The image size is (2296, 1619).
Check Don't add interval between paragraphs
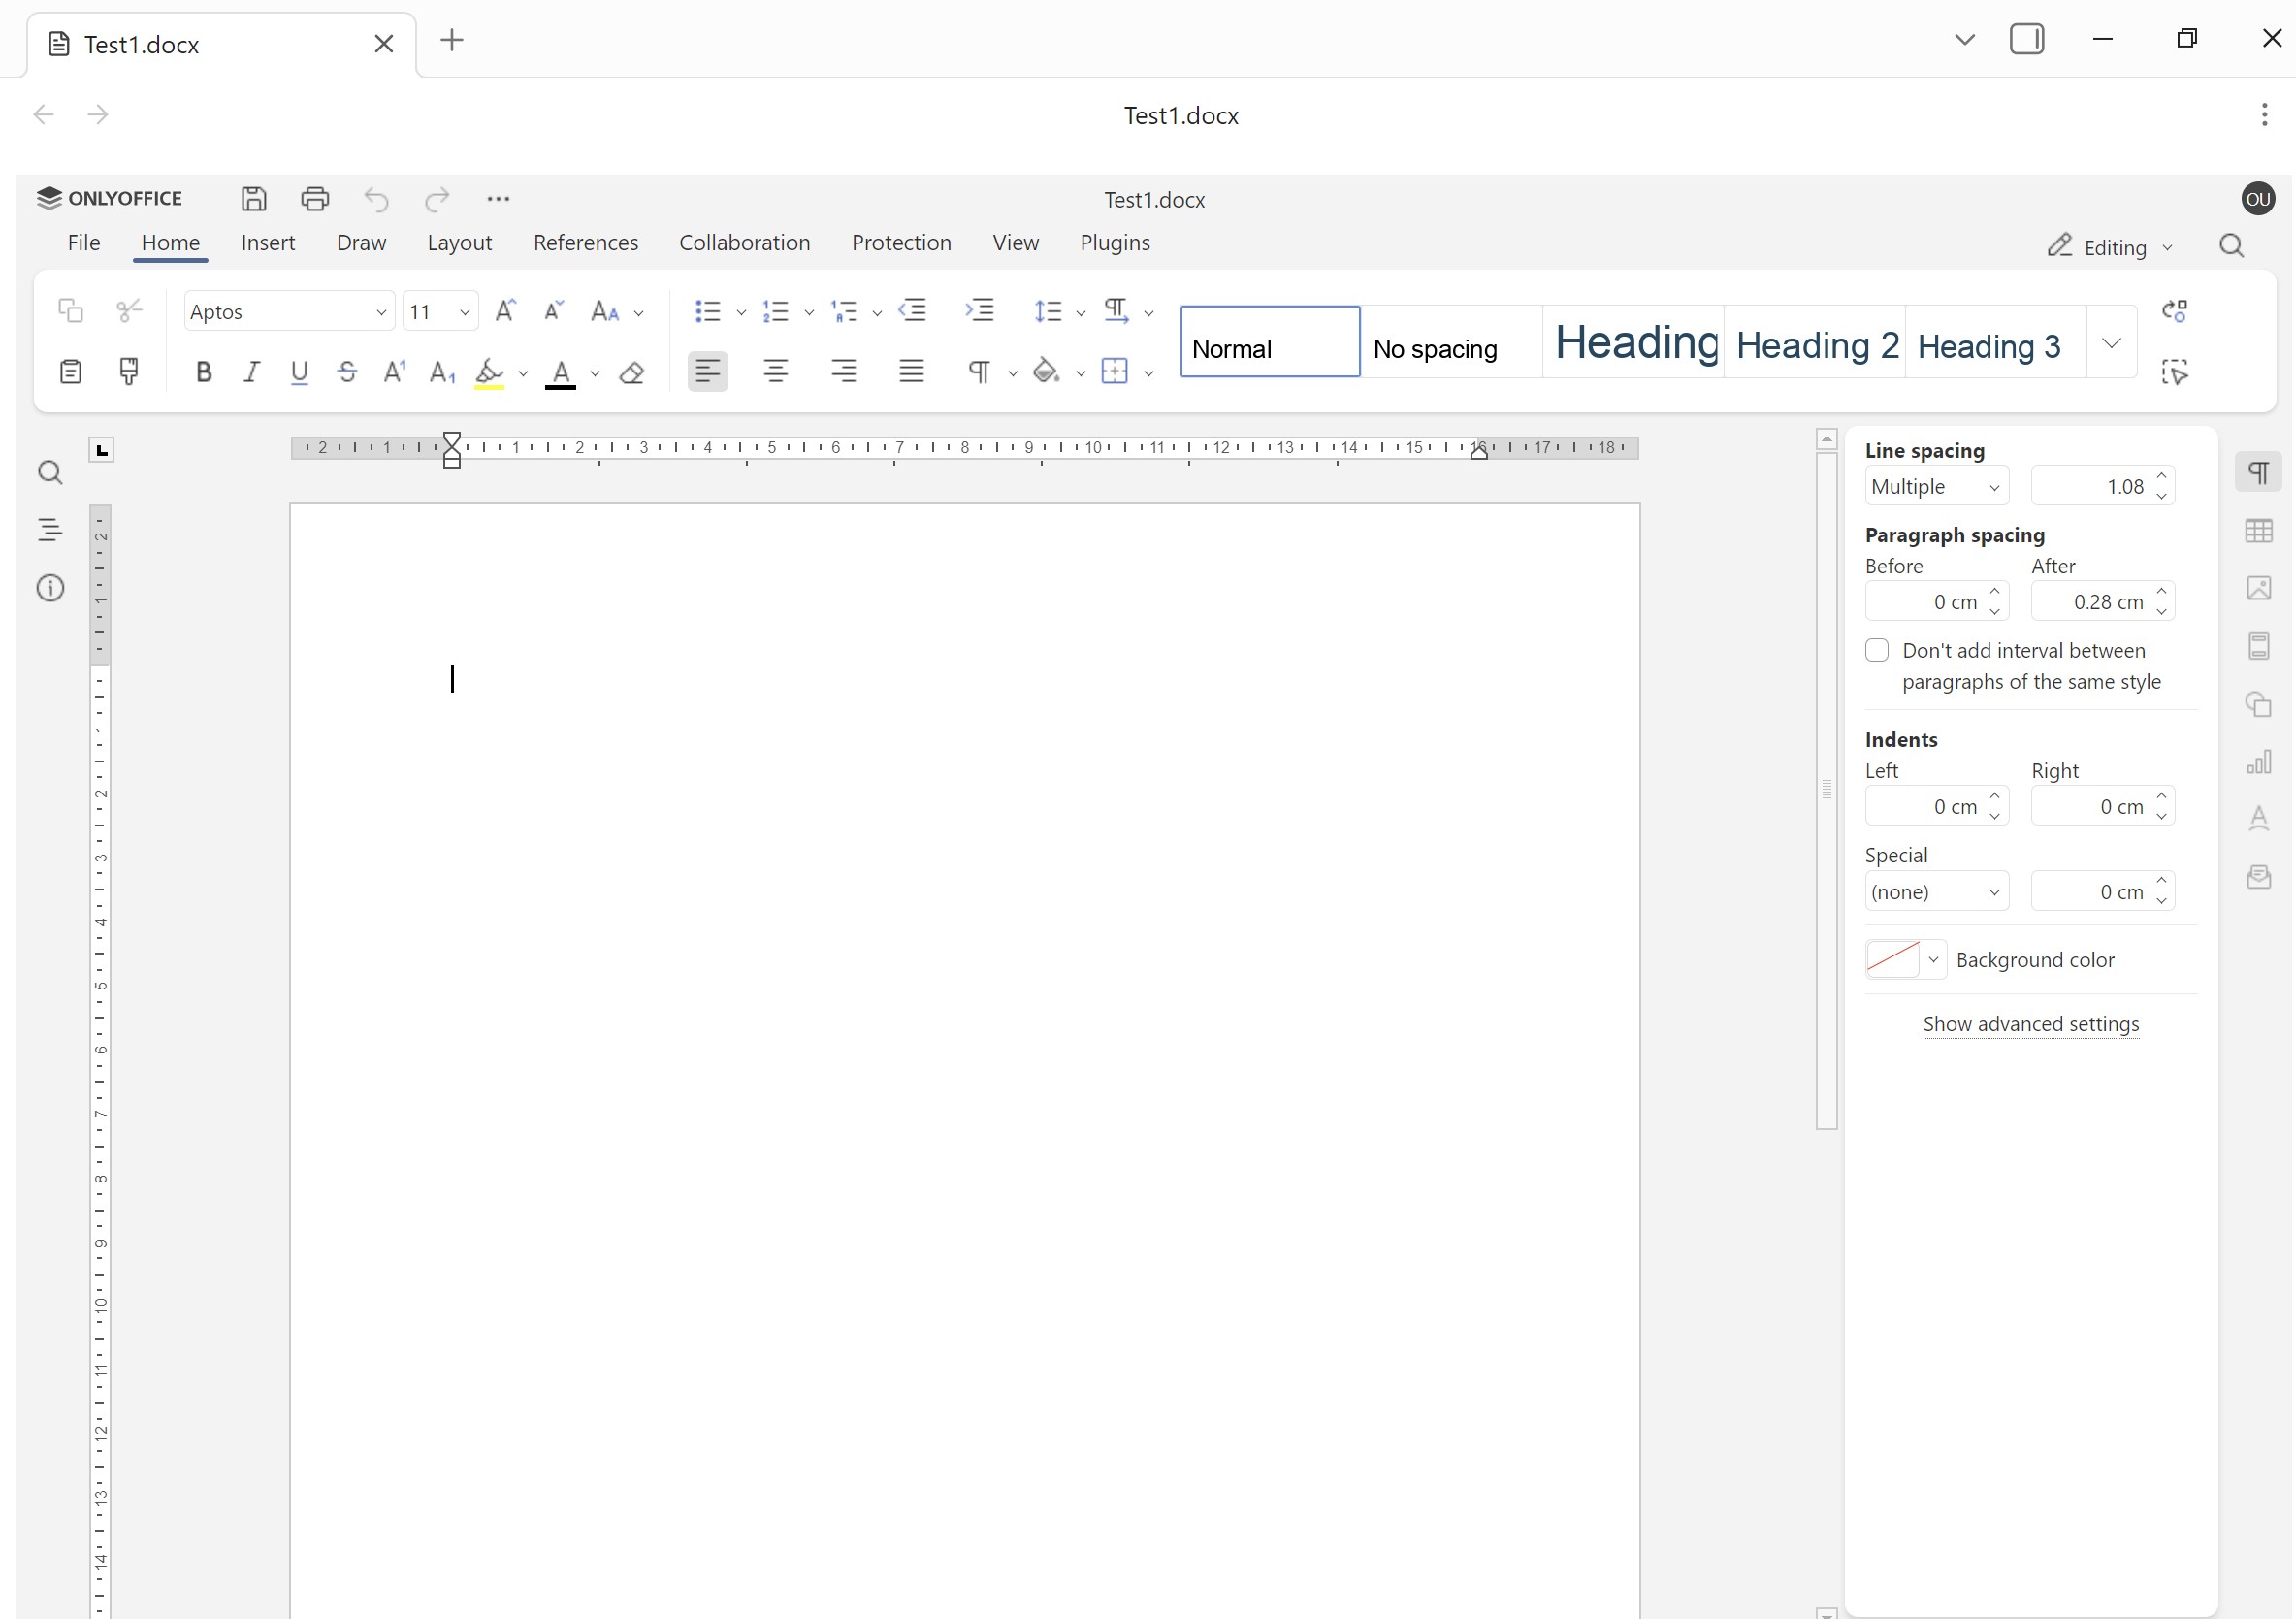click(1877, 651)
